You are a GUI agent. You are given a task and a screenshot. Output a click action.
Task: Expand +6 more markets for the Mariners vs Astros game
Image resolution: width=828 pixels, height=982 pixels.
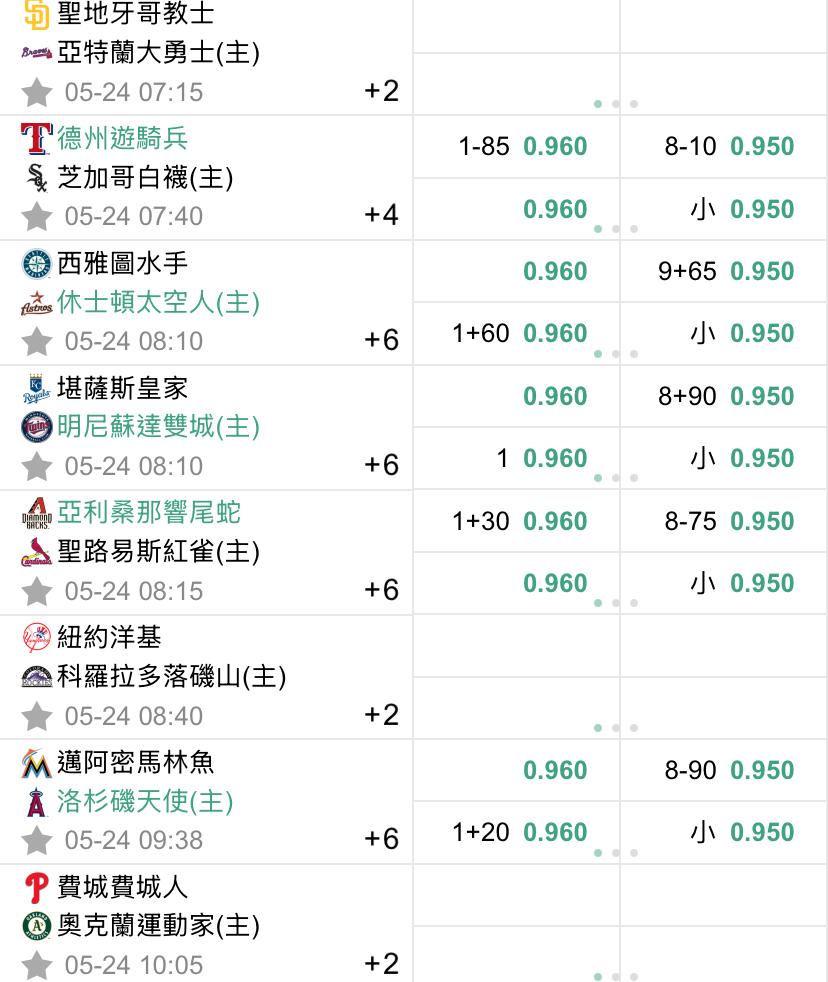[x=381, y=340]
